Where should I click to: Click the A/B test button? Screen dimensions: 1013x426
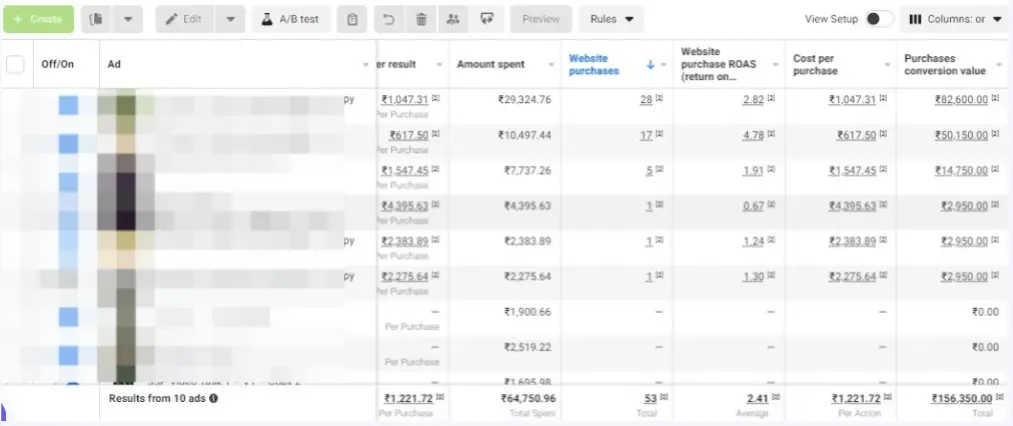coord(291,19)
